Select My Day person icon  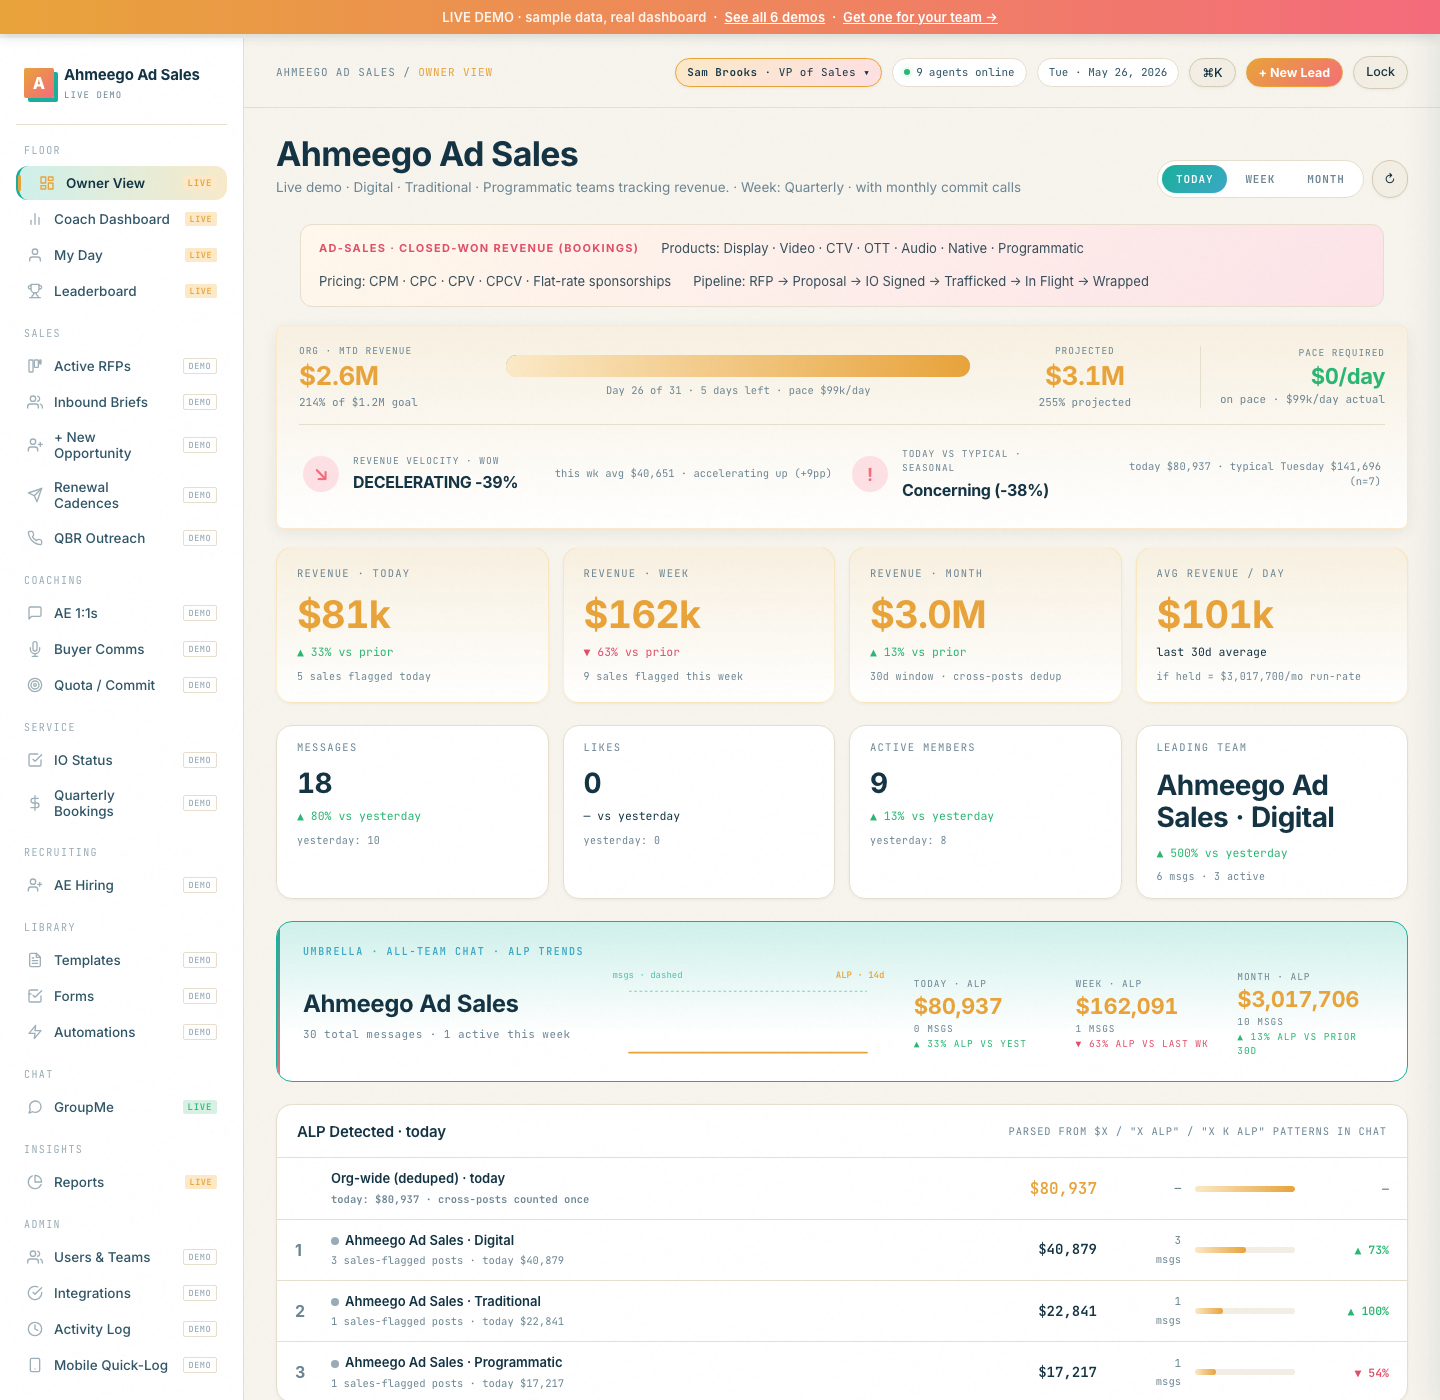35,255
